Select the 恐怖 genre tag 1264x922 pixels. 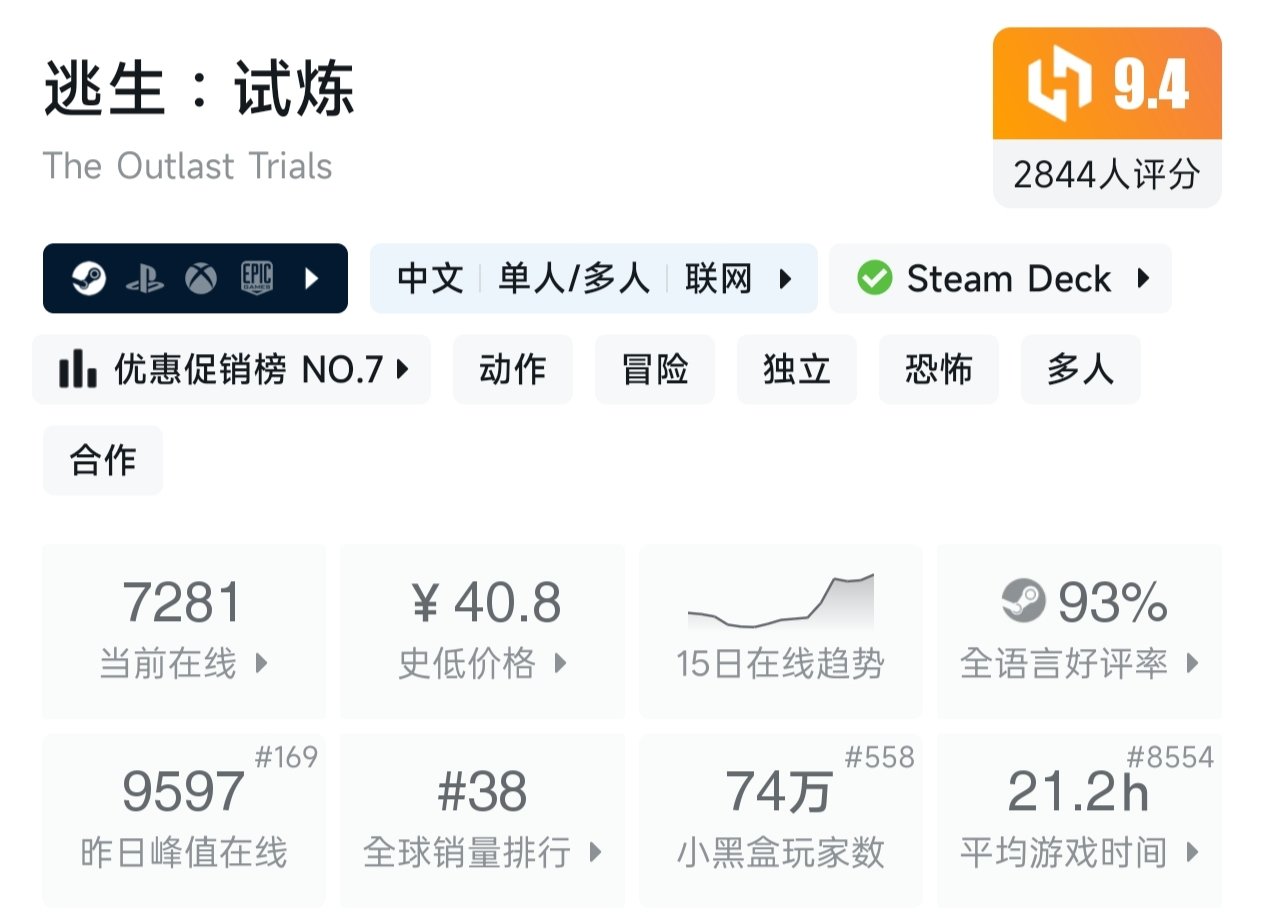[x=938, y=370]
